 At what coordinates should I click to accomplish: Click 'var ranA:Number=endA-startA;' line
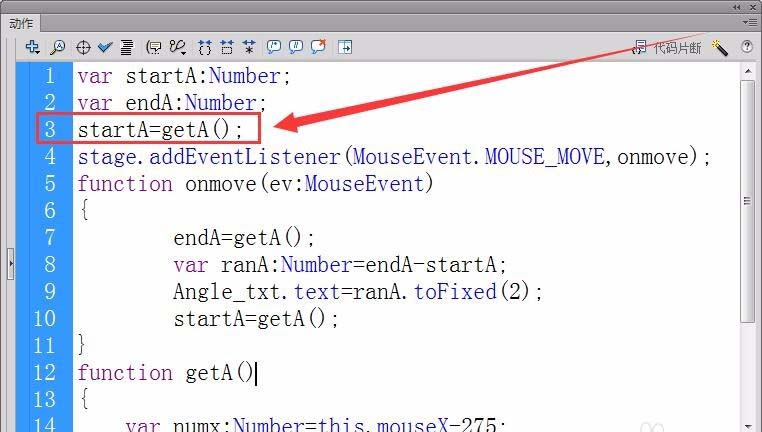340,265
